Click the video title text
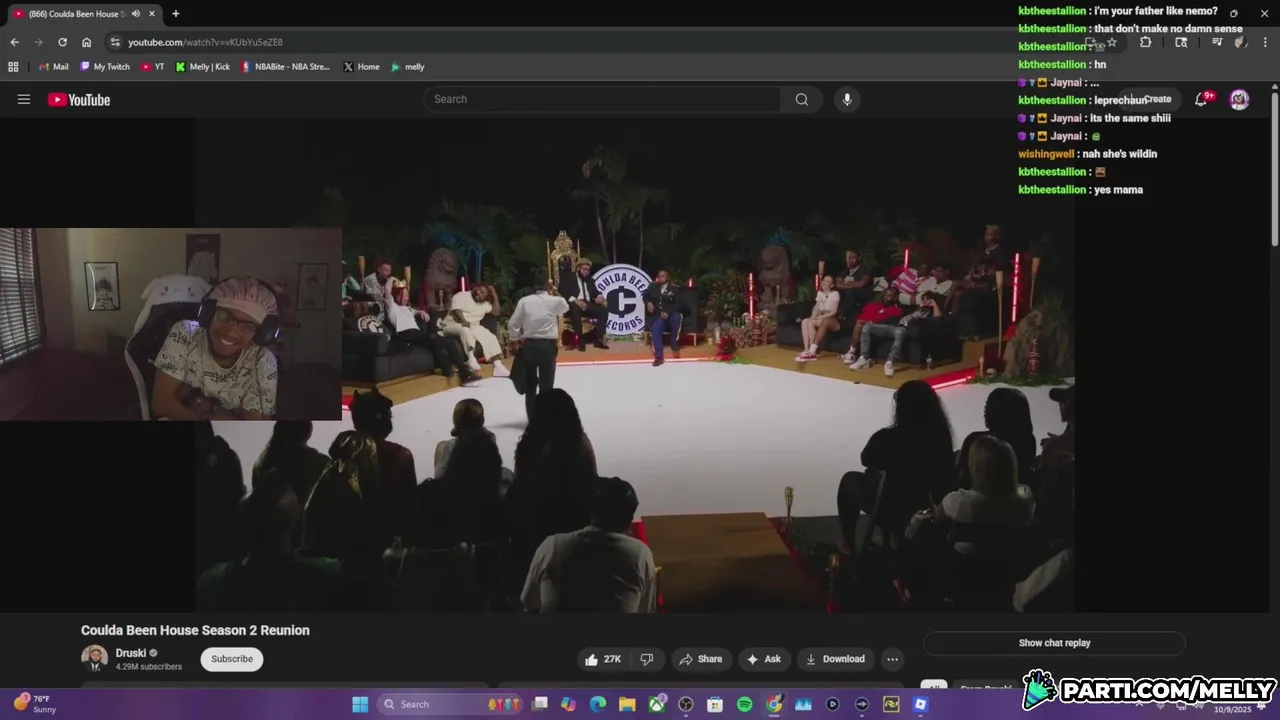This screenshot has width=1280, height=720. click(195, 630)
